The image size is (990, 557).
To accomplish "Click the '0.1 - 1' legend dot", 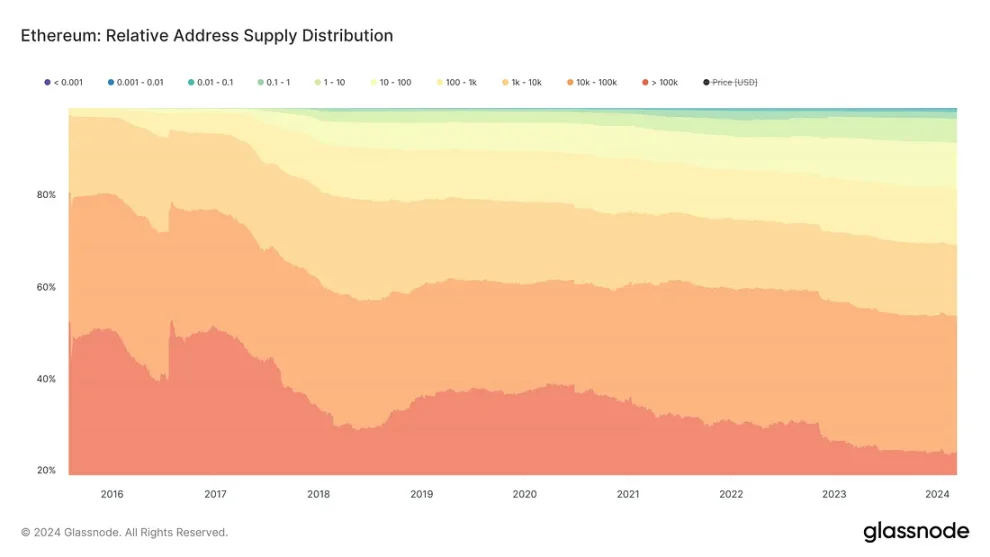I will (x=261, y=83).
